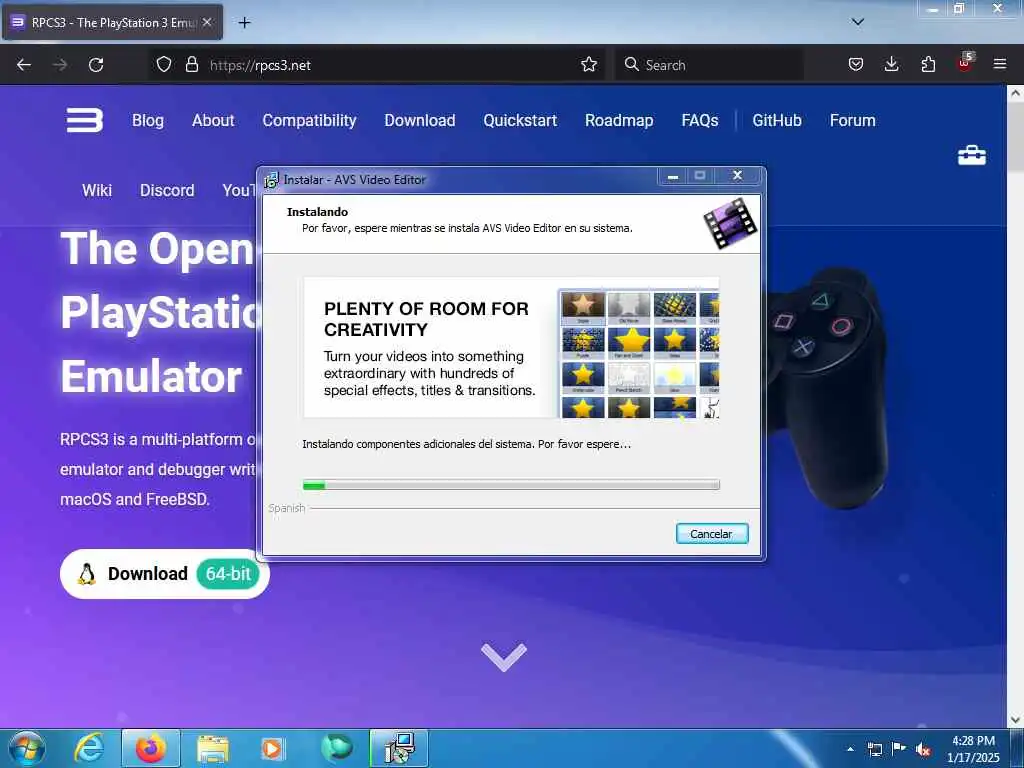
Task: Open the Pocket save icon
Action: pos(856,64)
